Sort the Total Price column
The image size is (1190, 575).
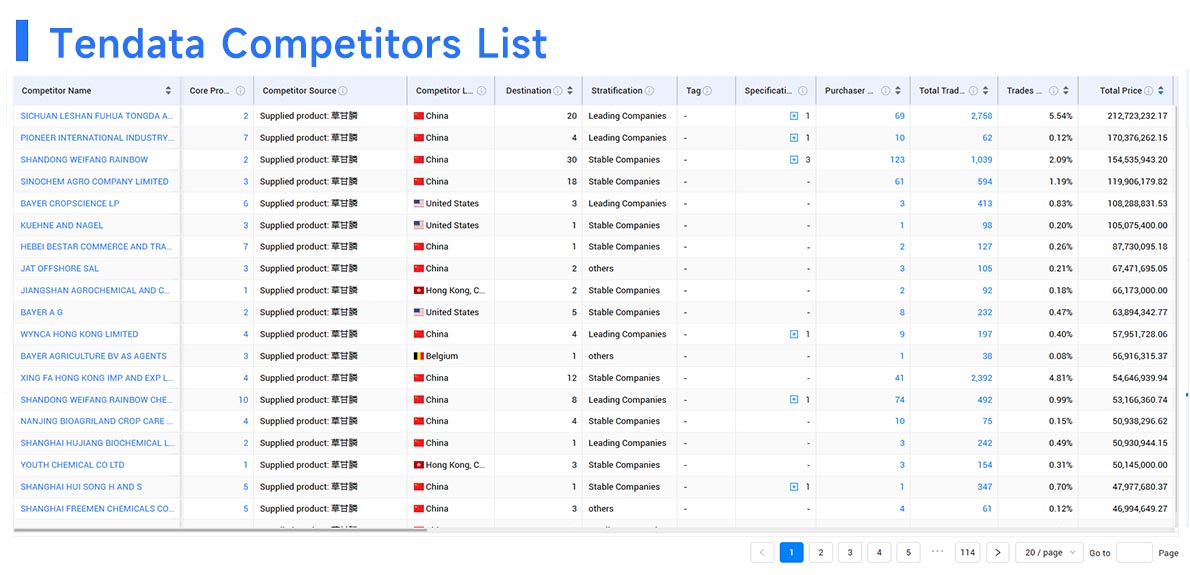(1161, 91)
